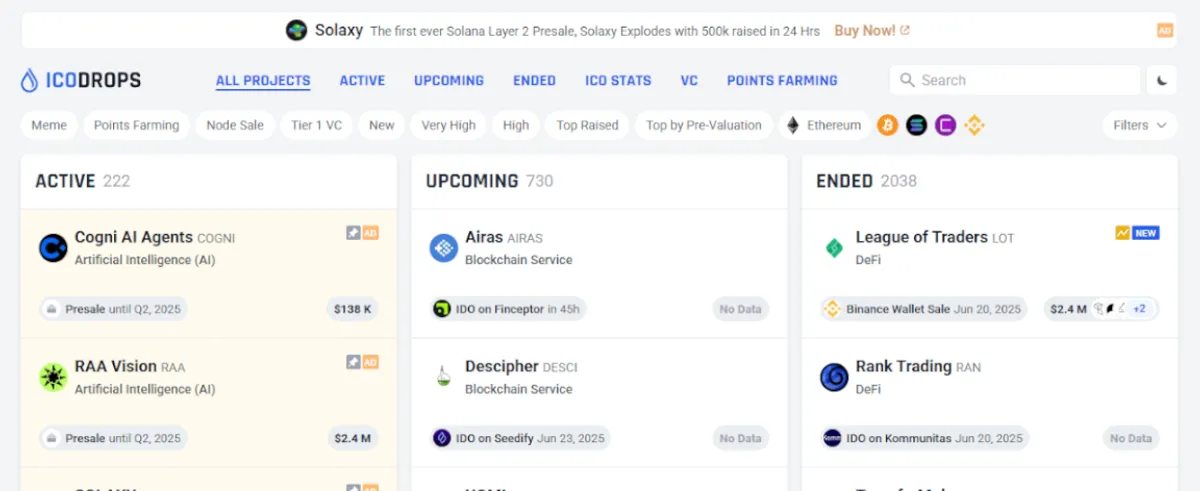This screenshot has height=491, width=1200.
Task: Toggle the Meme filter chip
Action: (49, 125)
